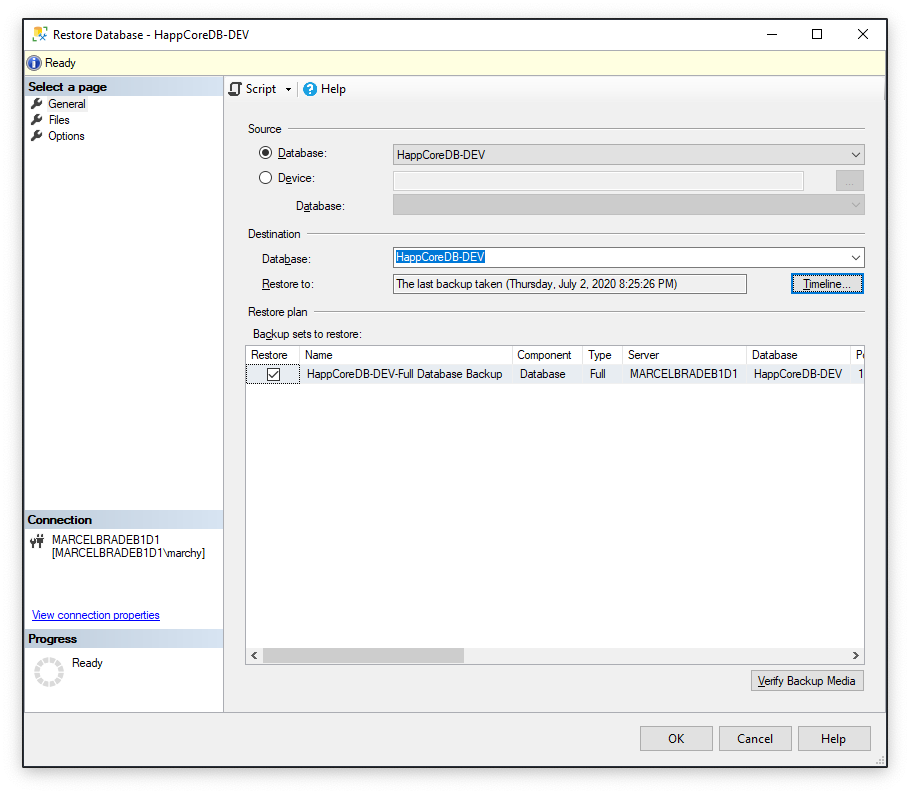Viewport: 910px width, 794px height.
Task: Expand the Script button dropdown arrow
Action: click(x=290, y=89)
